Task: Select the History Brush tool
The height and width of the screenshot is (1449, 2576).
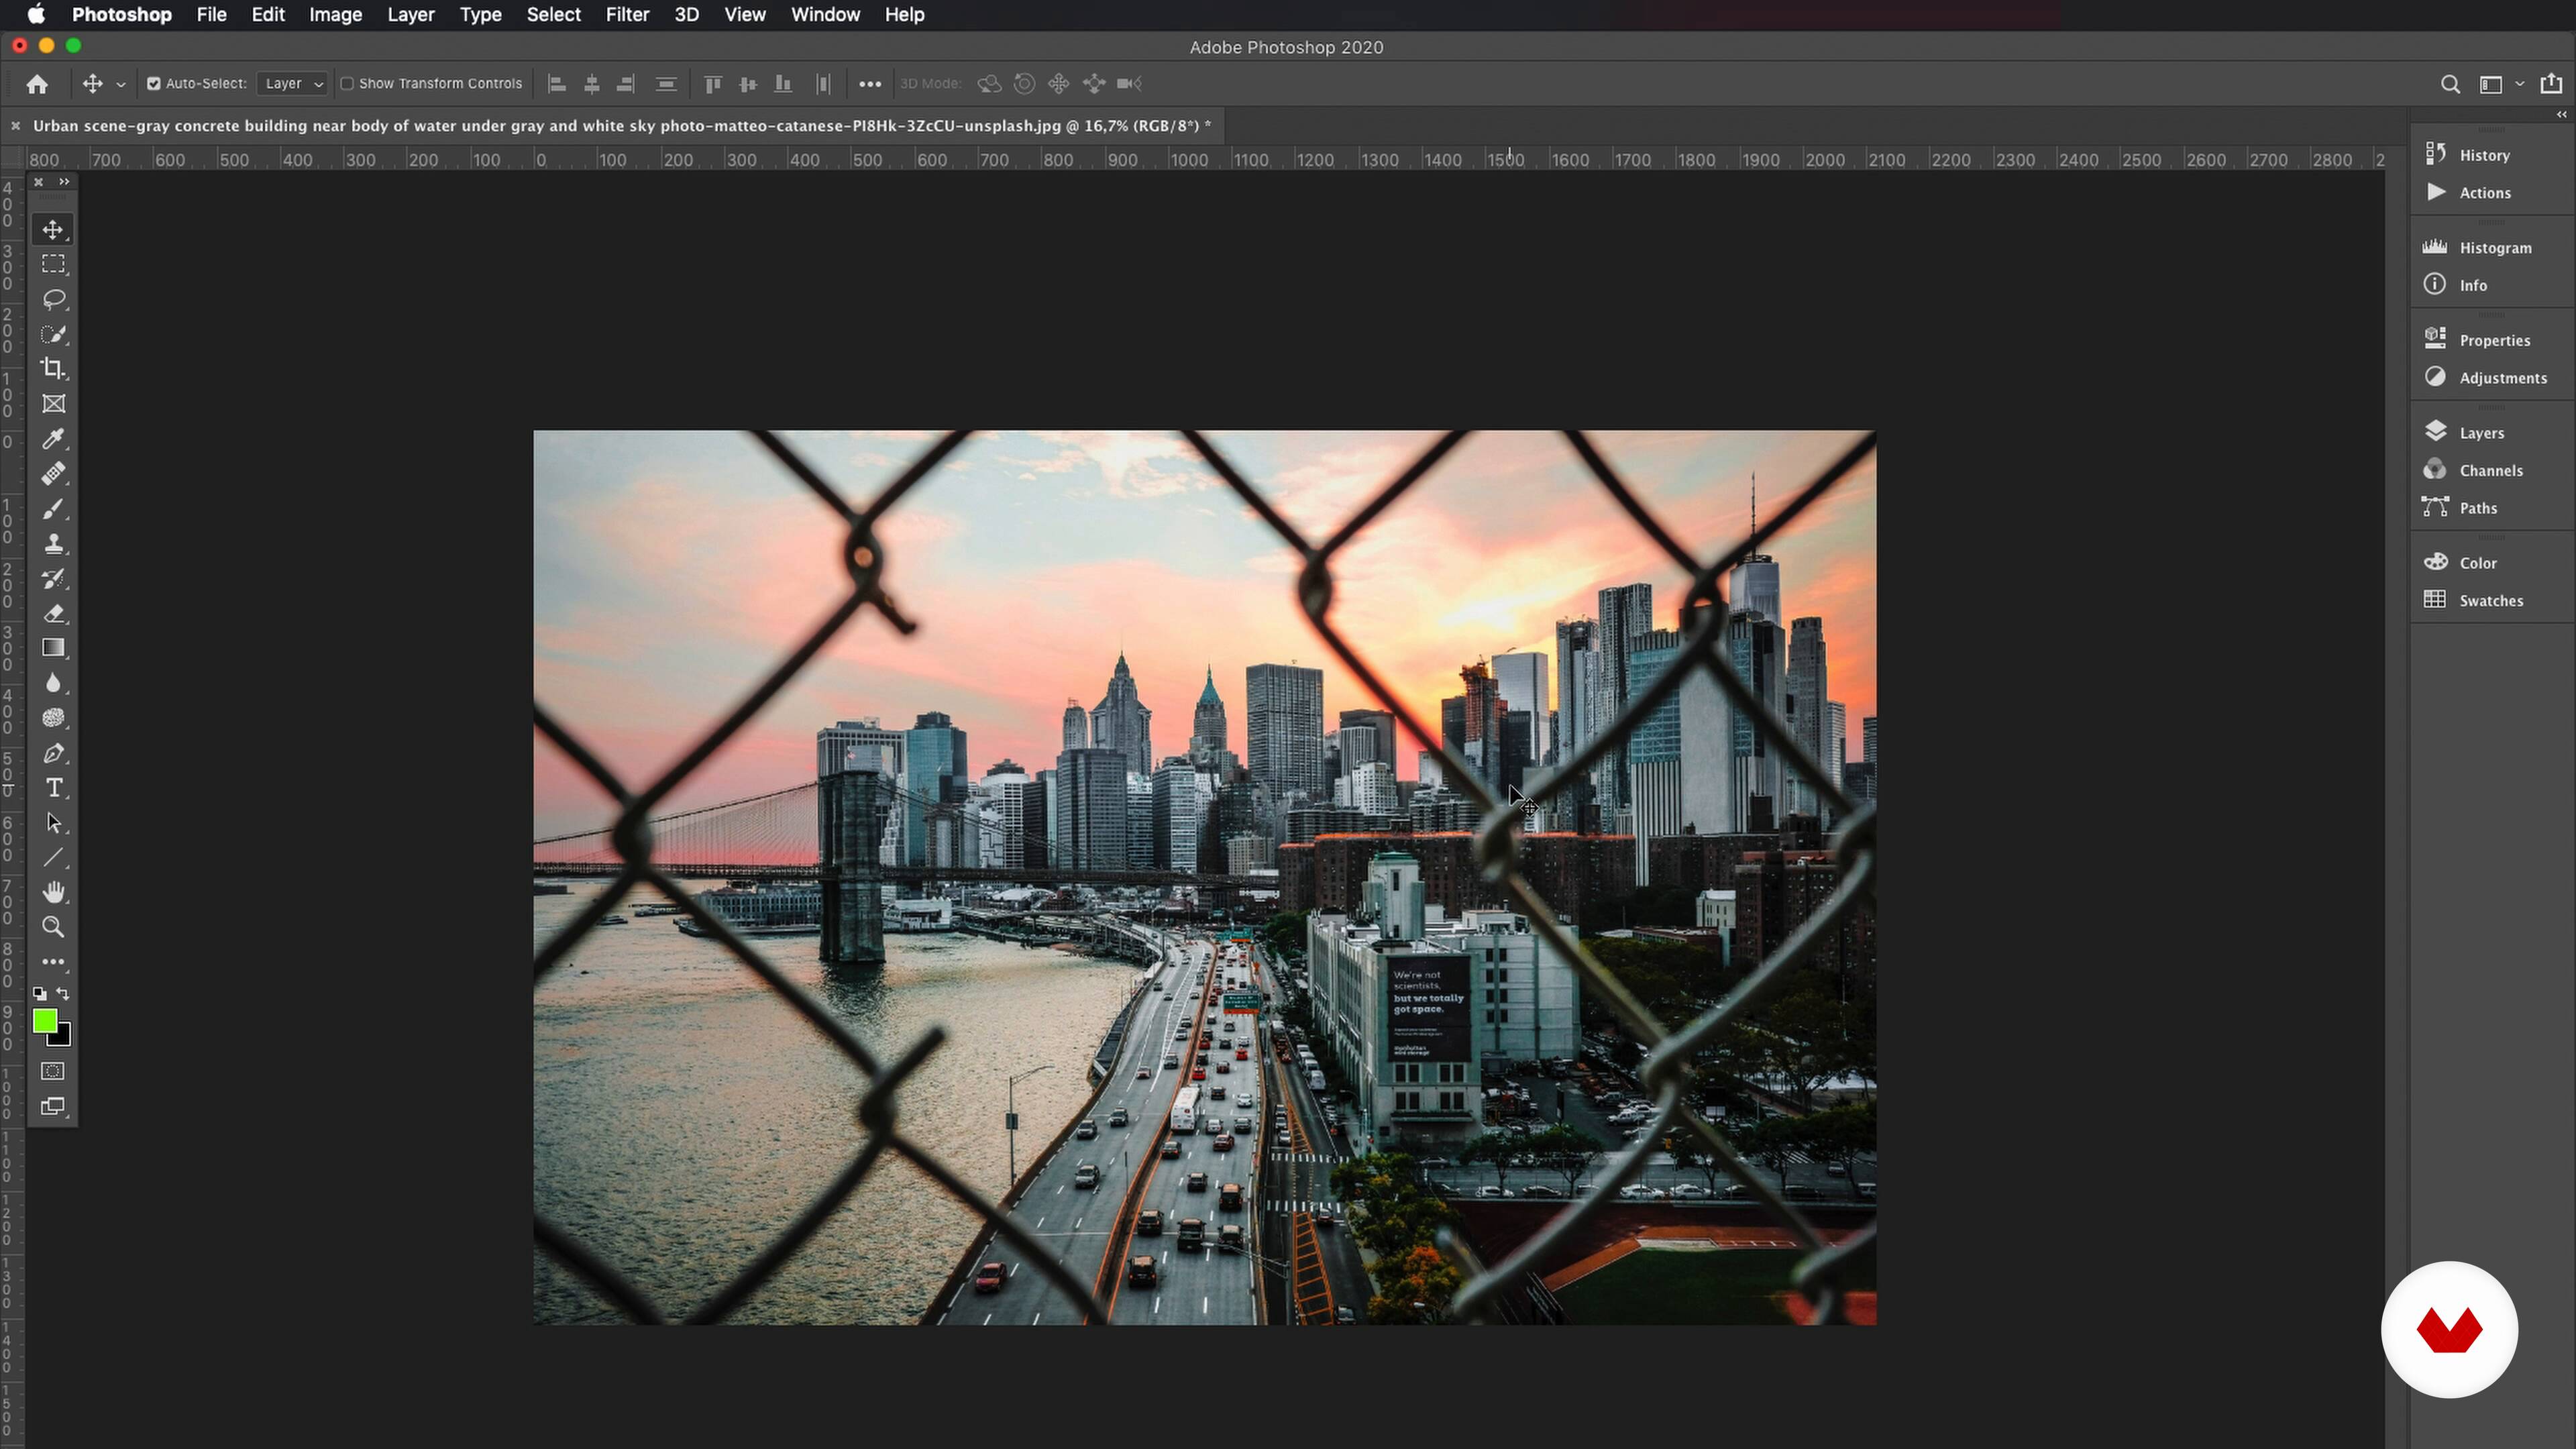Action: click(x=53, y=579)
